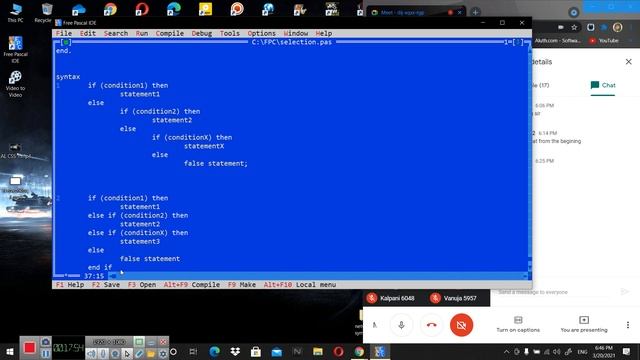640x360 pixels.
Task: Open Task View on the taskbar
Action: point(193,351)
